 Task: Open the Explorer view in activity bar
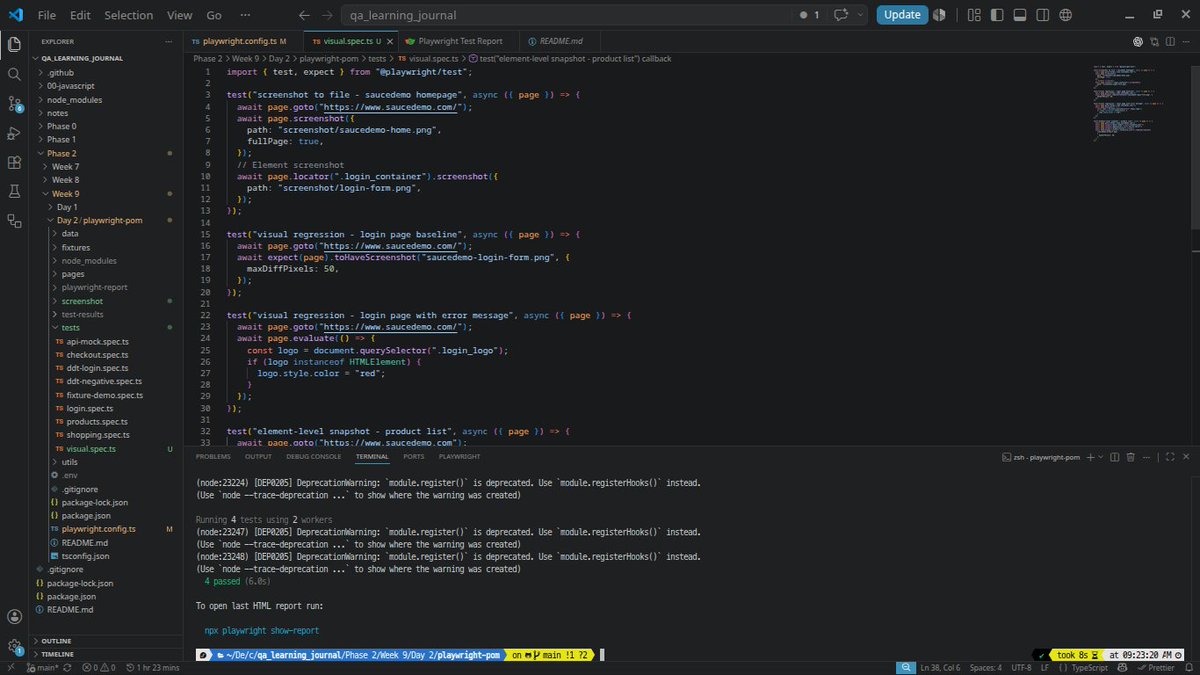pyautogui.click(x=14, y=45)
